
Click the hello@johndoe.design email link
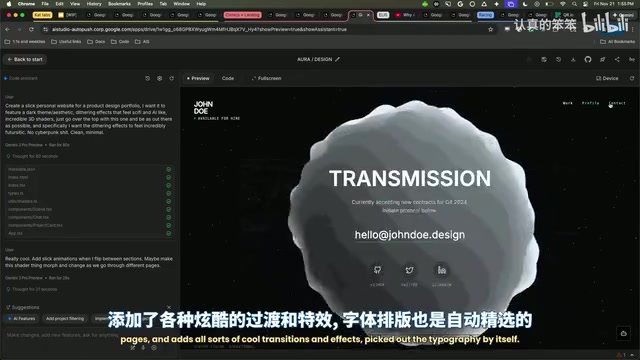pyautogui.click(x=409, y=235)
